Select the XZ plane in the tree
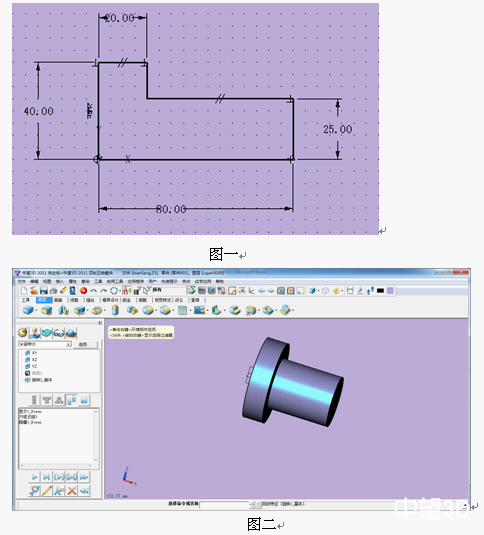This screenshot has height=535, width=484. [x=31, y=360]
